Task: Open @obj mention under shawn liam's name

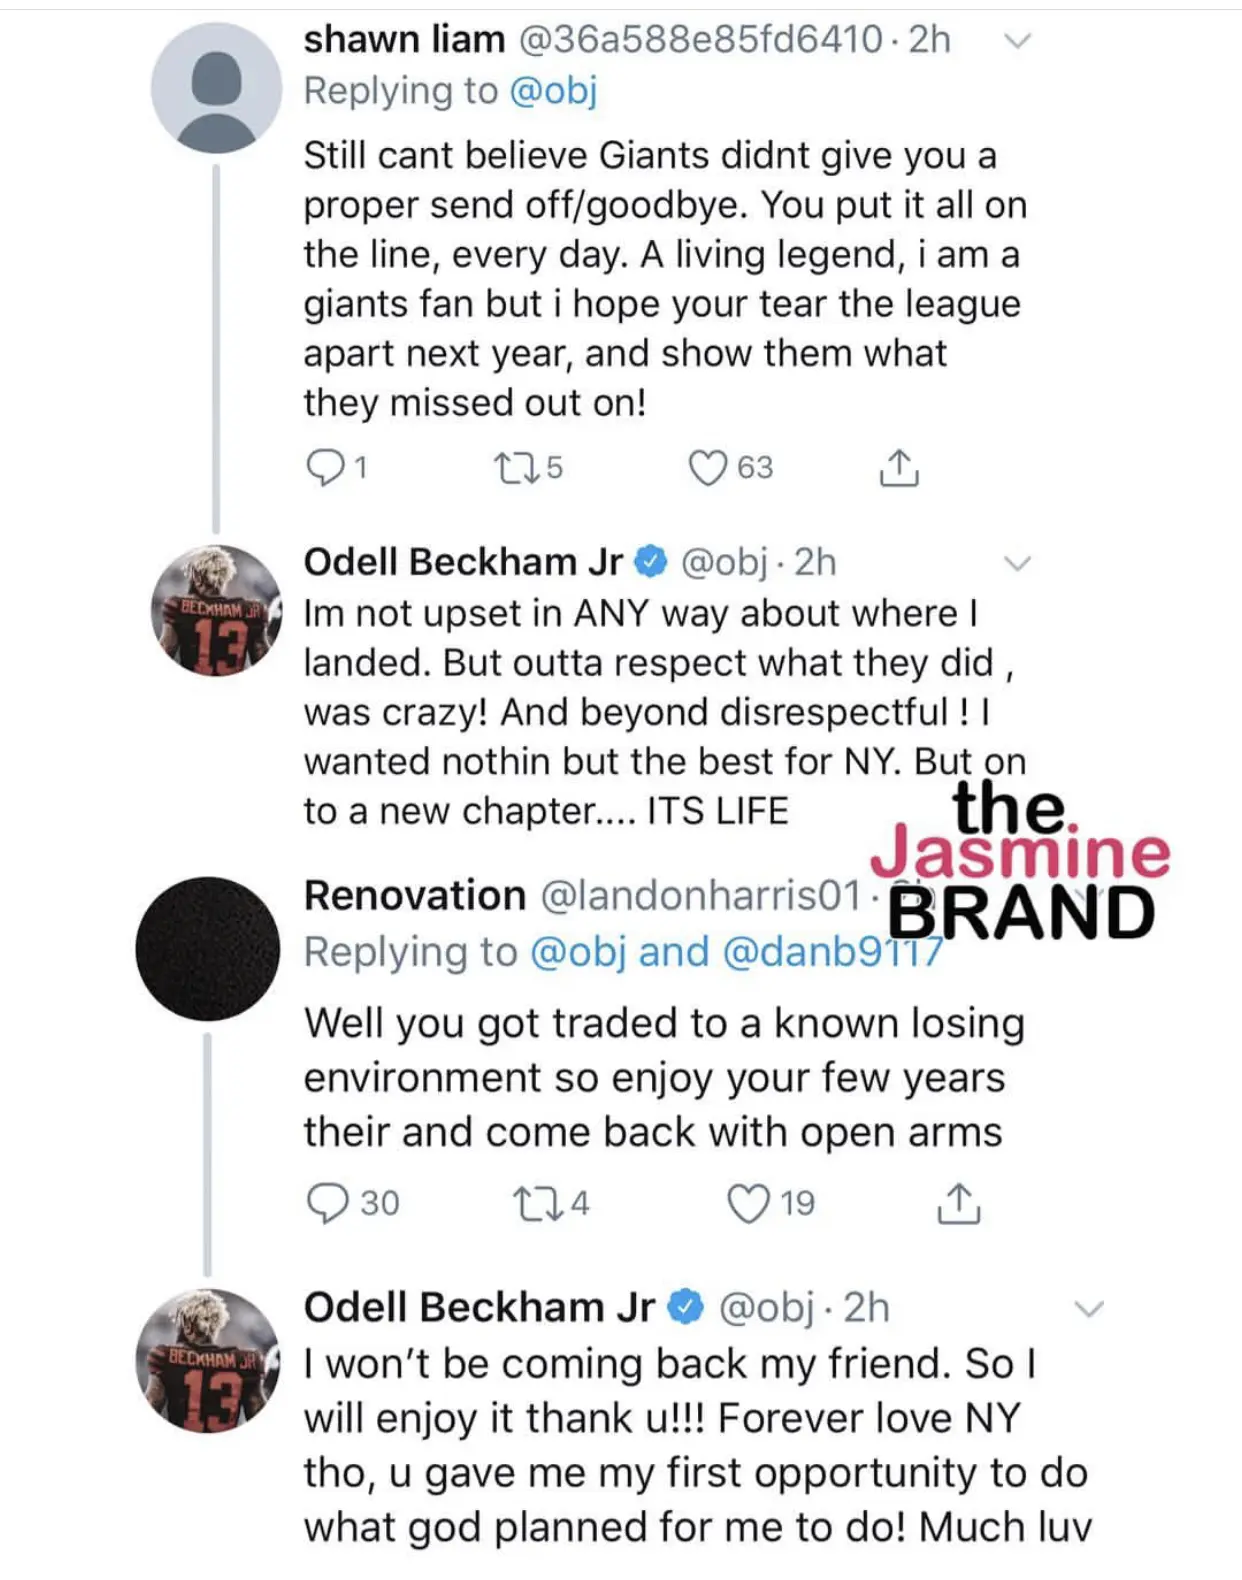Action: coord(553,91)
